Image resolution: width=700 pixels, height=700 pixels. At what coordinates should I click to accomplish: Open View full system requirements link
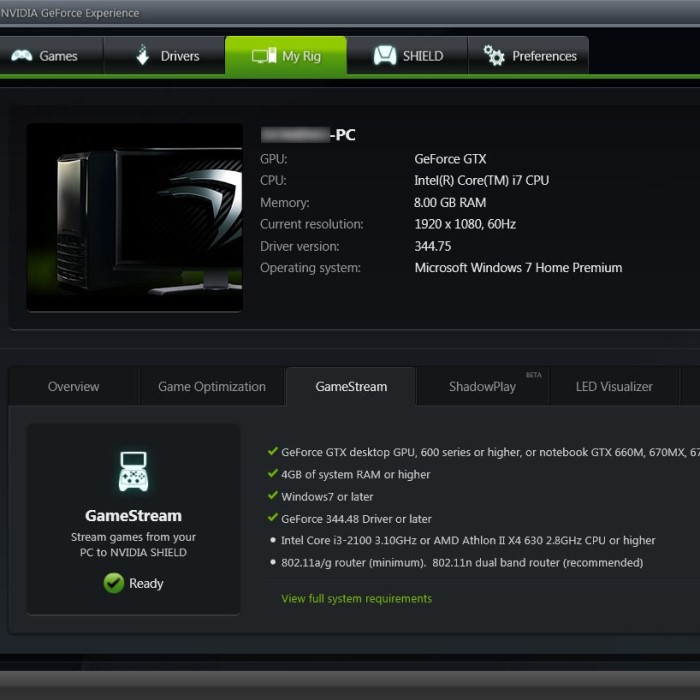tap(357, 599)
